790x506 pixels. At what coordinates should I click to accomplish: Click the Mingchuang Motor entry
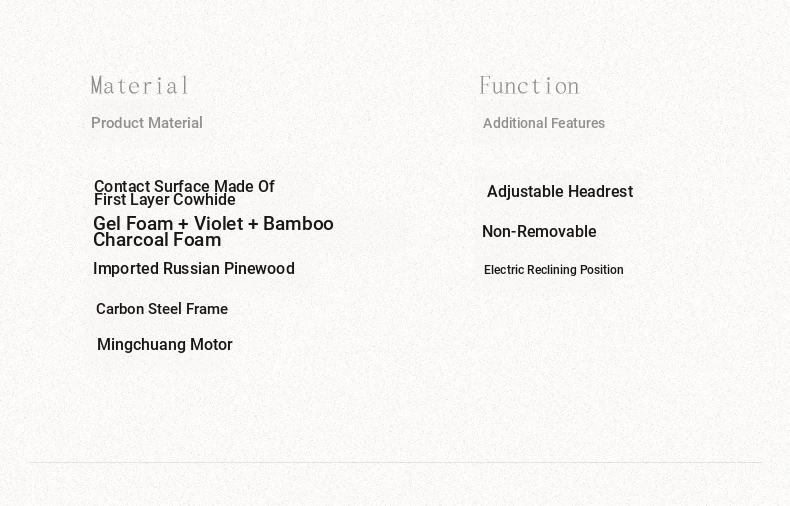click(x=165, y=344)
